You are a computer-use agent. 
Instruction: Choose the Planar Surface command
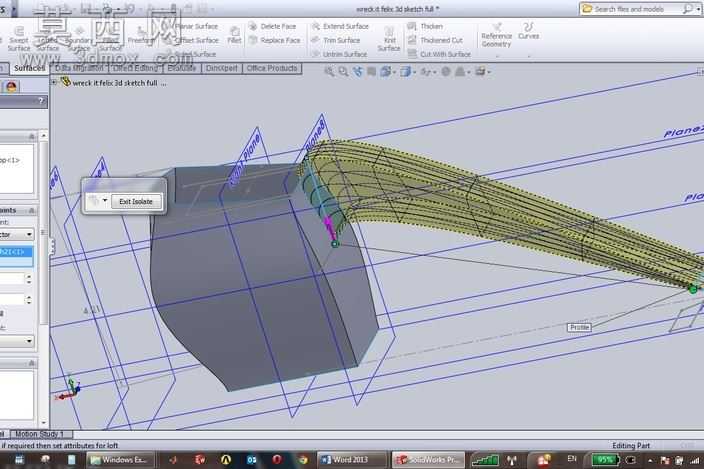(192, 26)
